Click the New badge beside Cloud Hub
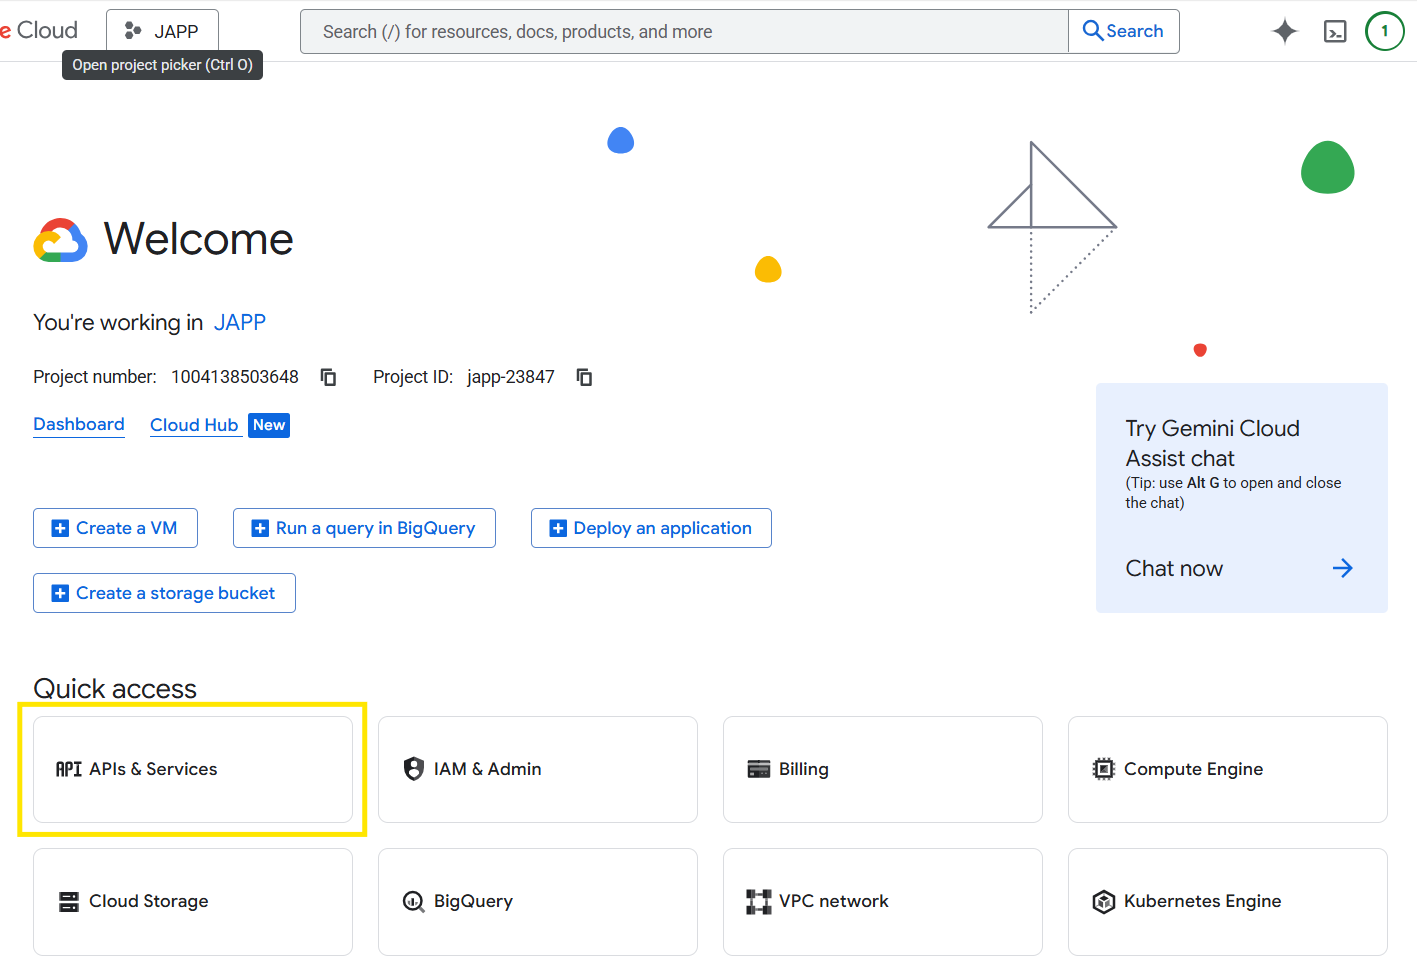The width and height of the screenshot is (1417, 964). 269,425
